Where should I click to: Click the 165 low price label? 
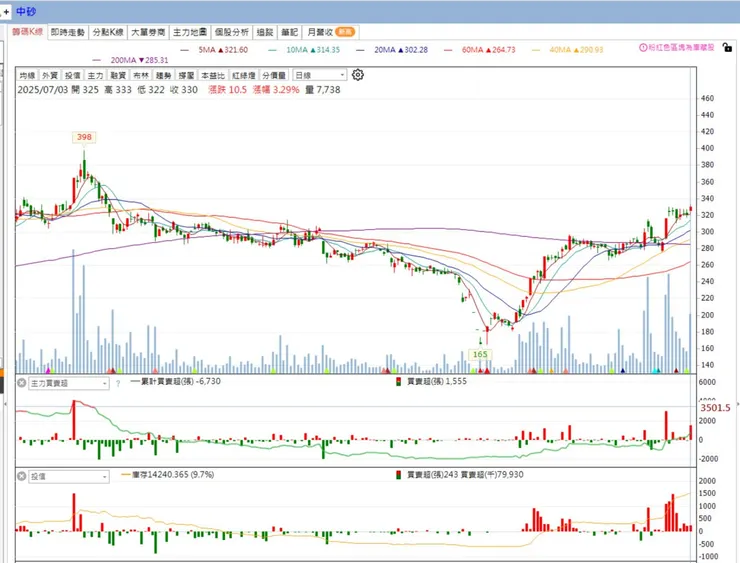click(479, 354)
